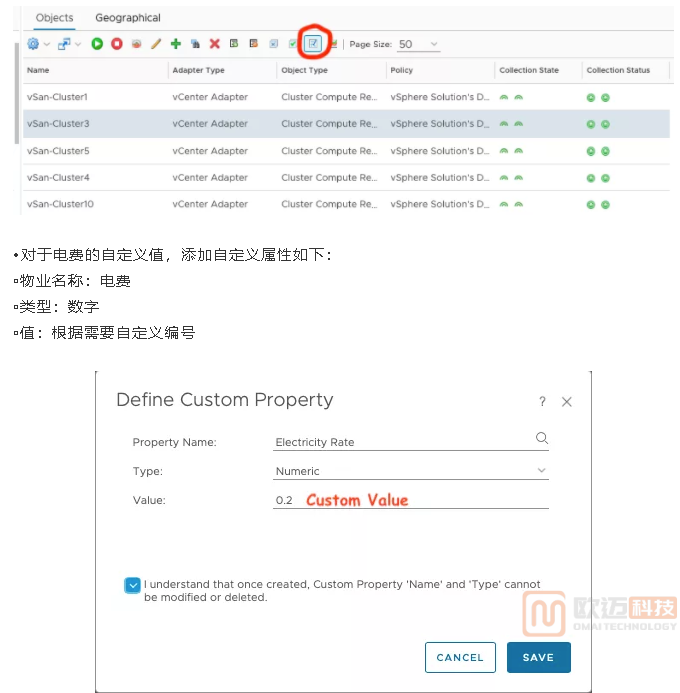Click the Value field containing 0.2
The width and height of the screenshot is (680, 693).
[x=410, y=500]
